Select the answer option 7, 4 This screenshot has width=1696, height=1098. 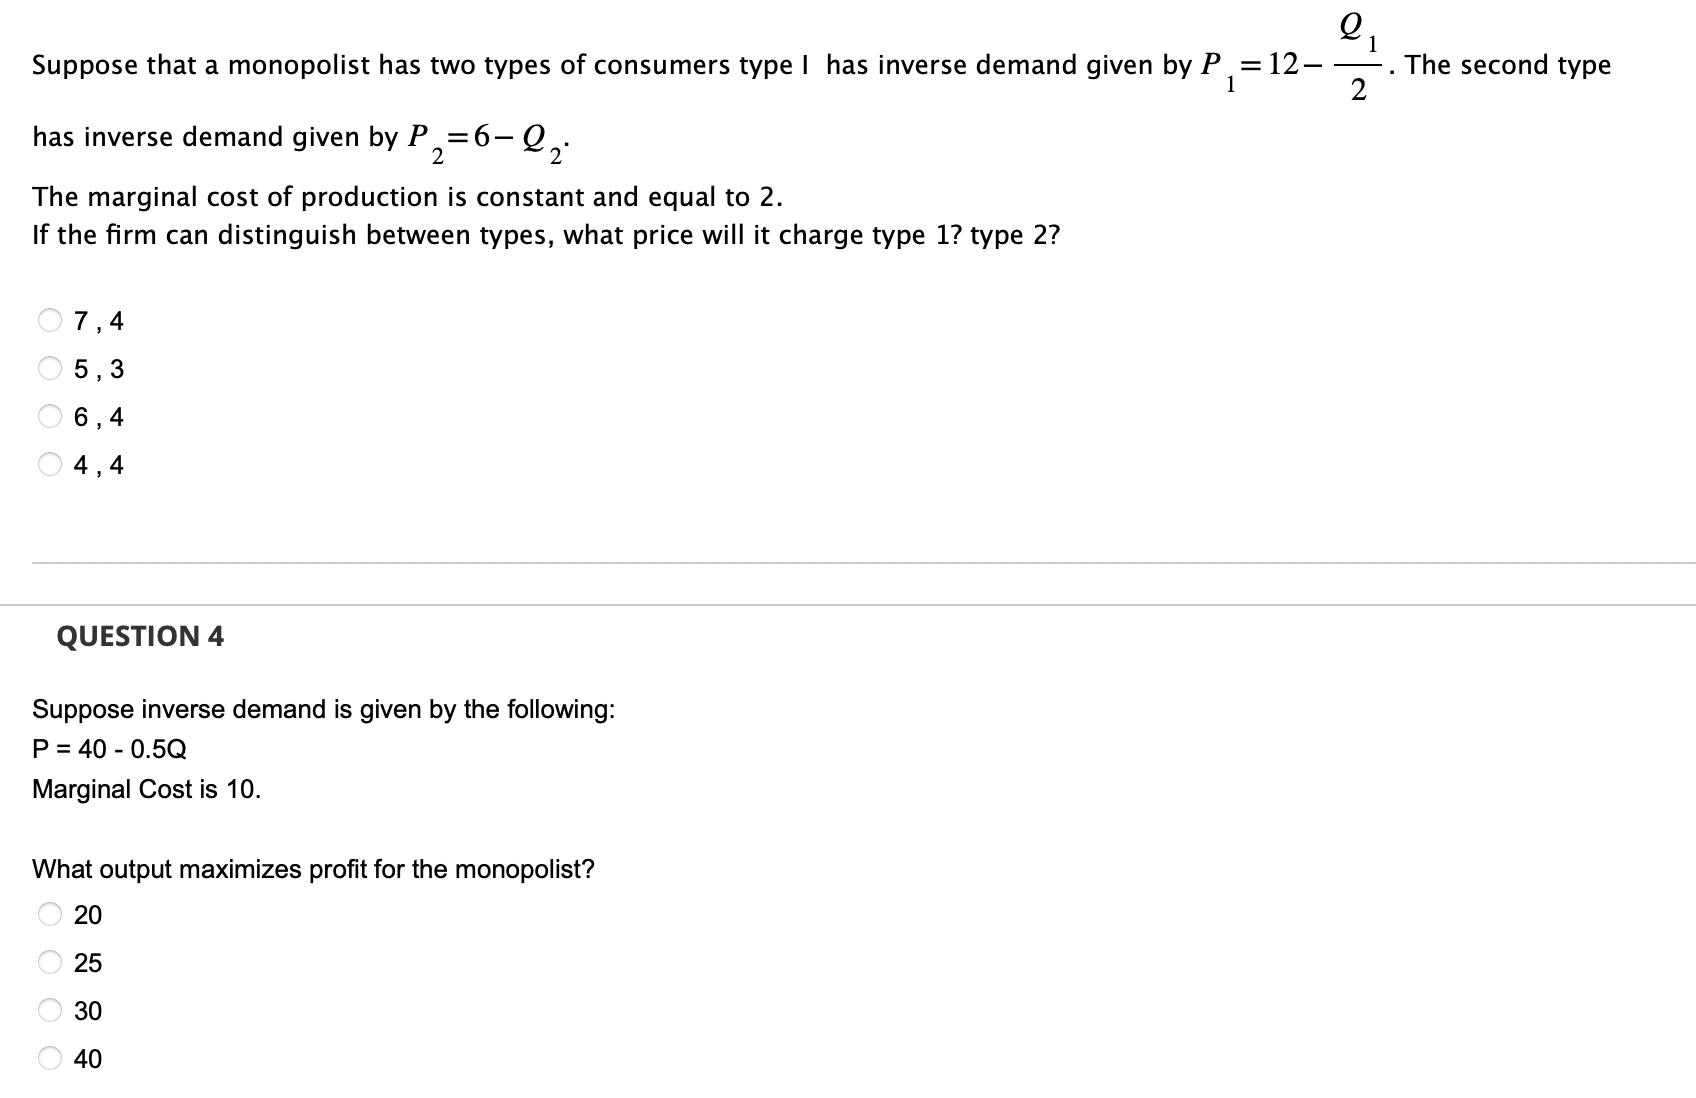coord(49,319)
